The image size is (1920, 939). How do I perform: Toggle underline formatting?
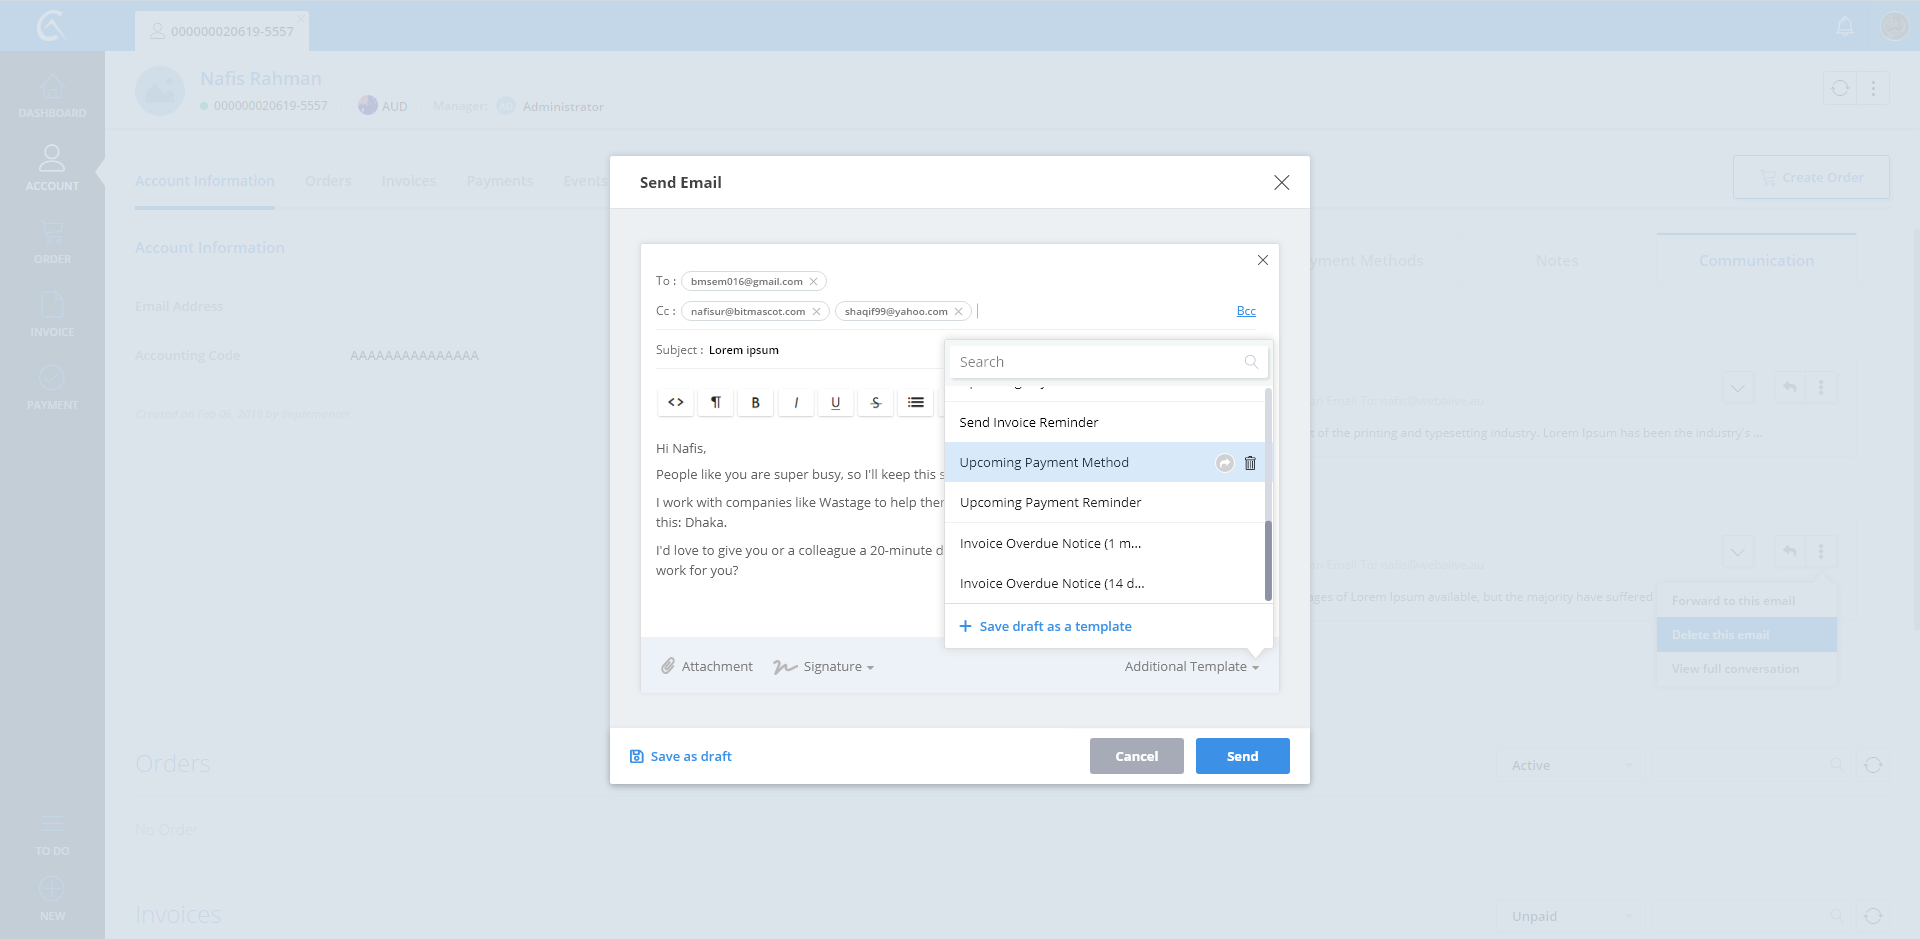[836, 402]
